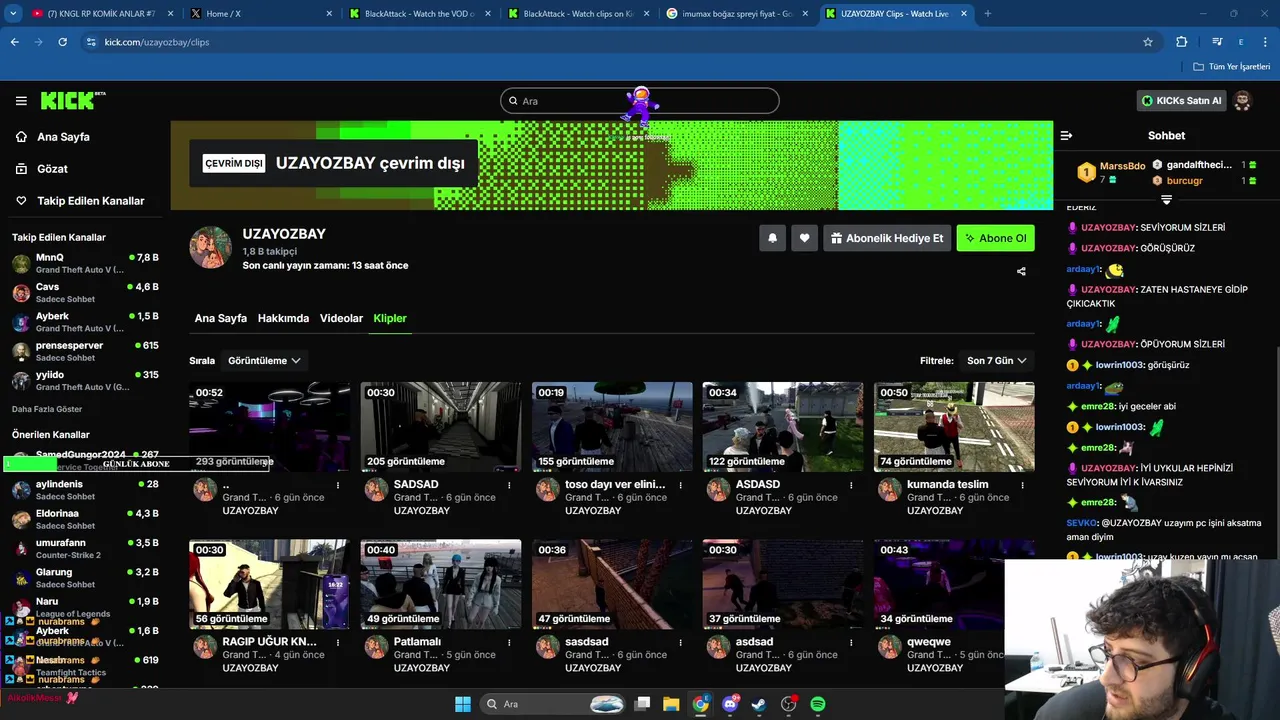
Task: Switch to the Videolar tab
Action: (341, 318)
